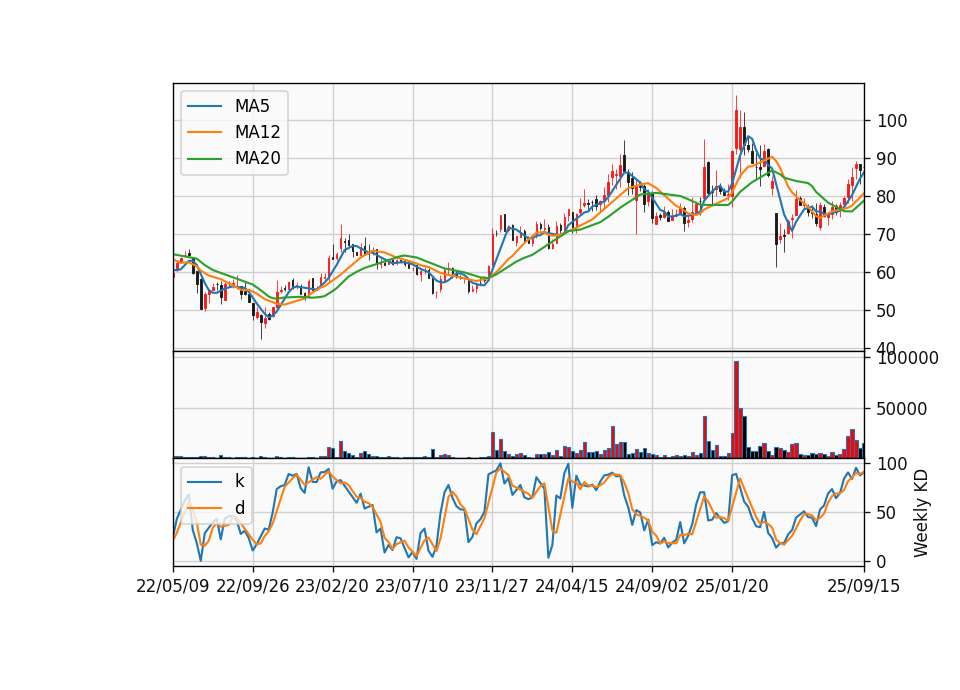Click the 24/09/02 date label
The image size is (960, 690).
[x=651, y=587]
